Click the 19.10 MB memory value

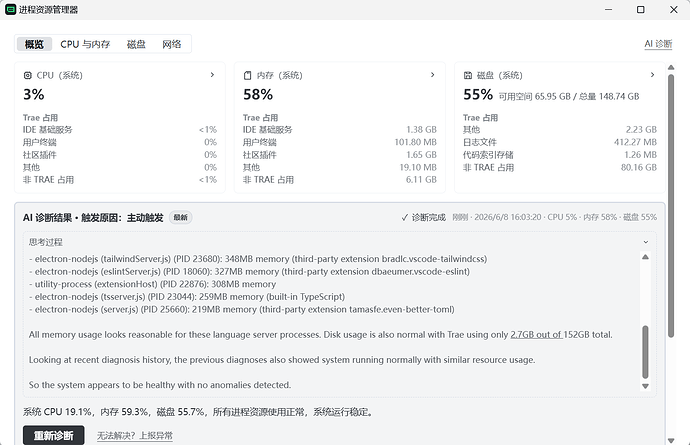click(x=418, y=167)
